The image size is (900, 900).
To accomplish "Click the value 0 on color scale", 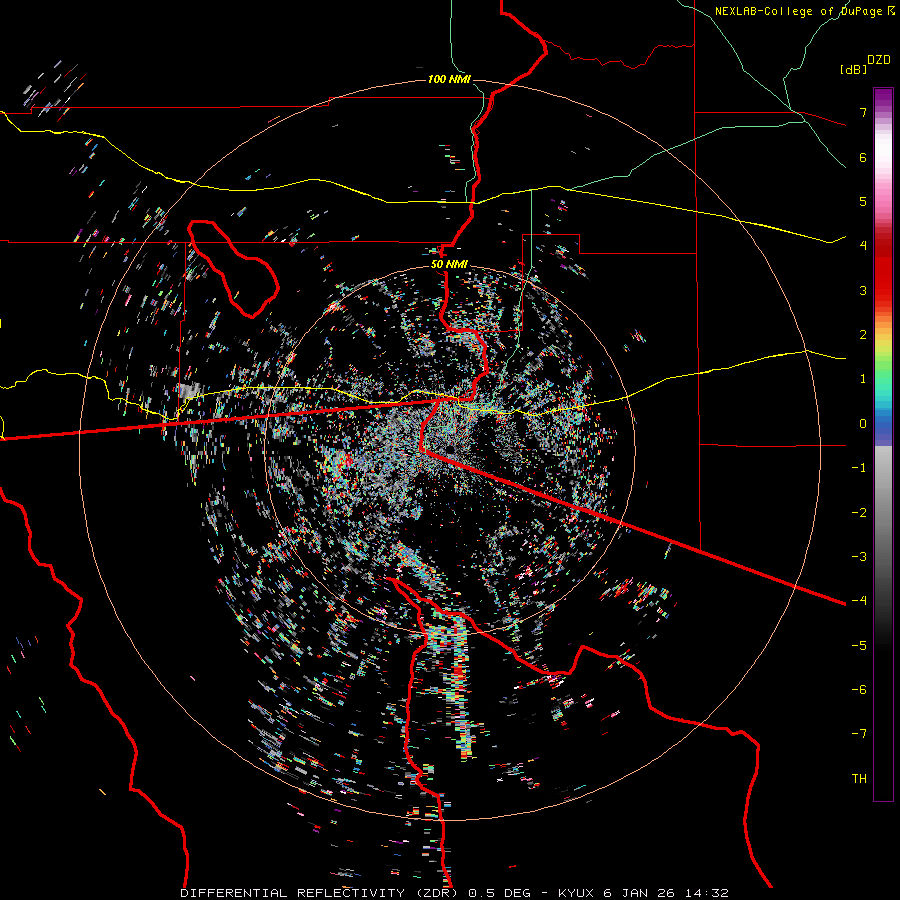I will pos(863,424).
